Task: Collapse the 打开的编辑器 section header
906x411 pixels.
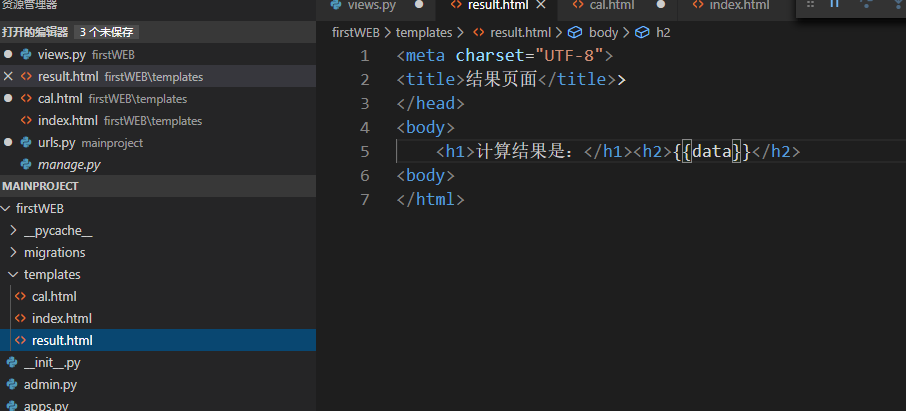Action: [x=158, y=32]
